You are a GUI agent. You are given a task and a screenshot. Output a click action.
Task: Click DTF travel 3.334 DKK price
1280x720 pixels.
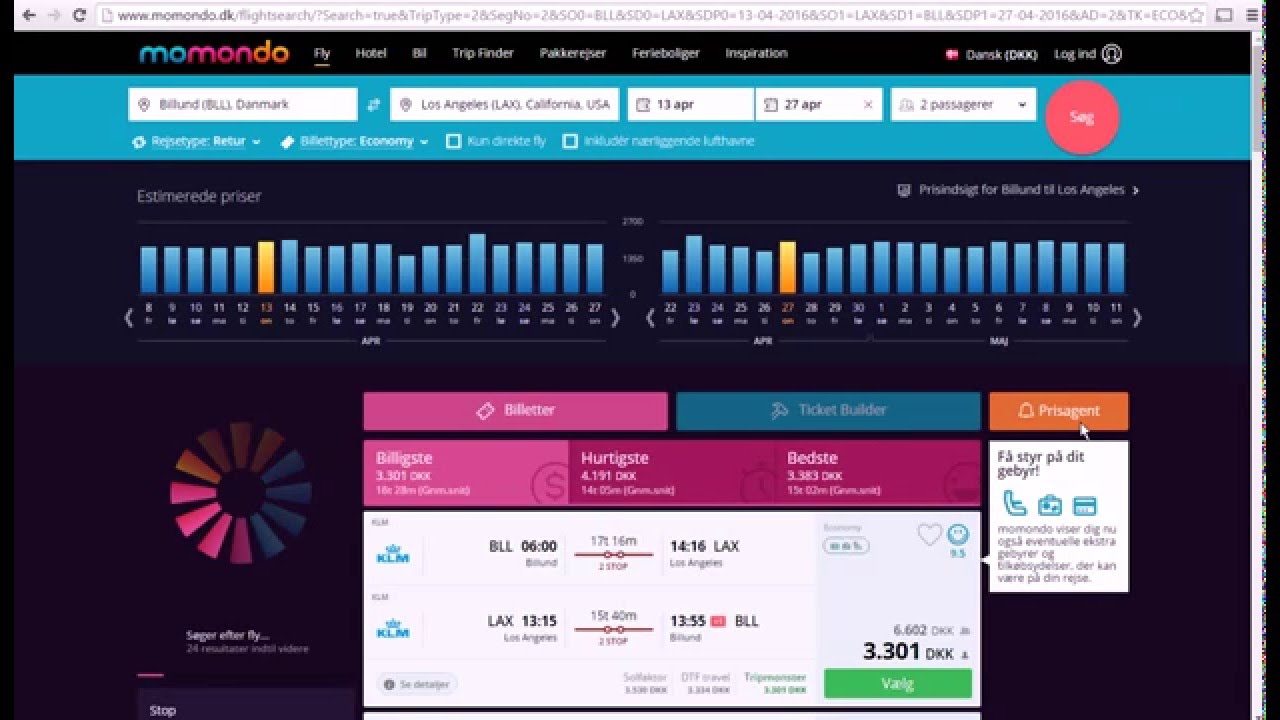[705, 684]
